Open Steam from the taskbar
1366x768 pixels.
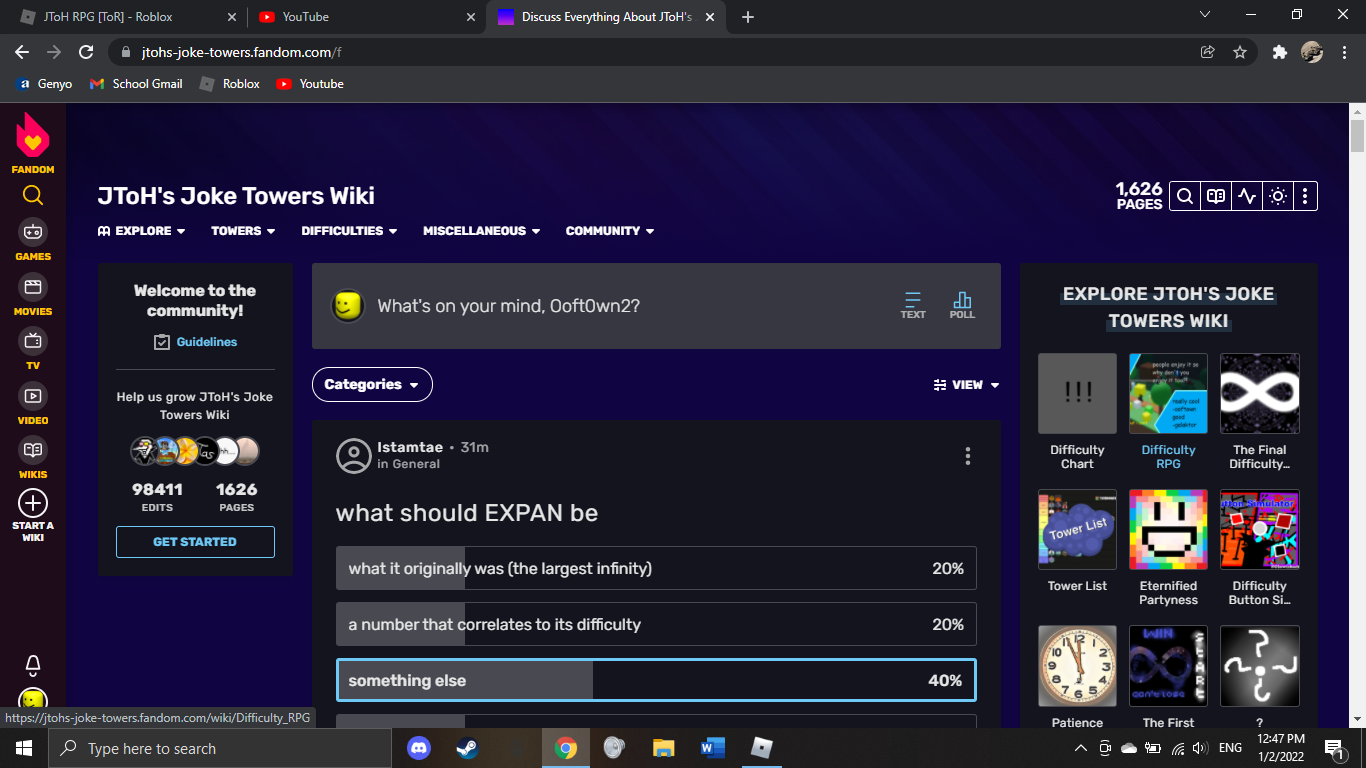click(468, 748)
